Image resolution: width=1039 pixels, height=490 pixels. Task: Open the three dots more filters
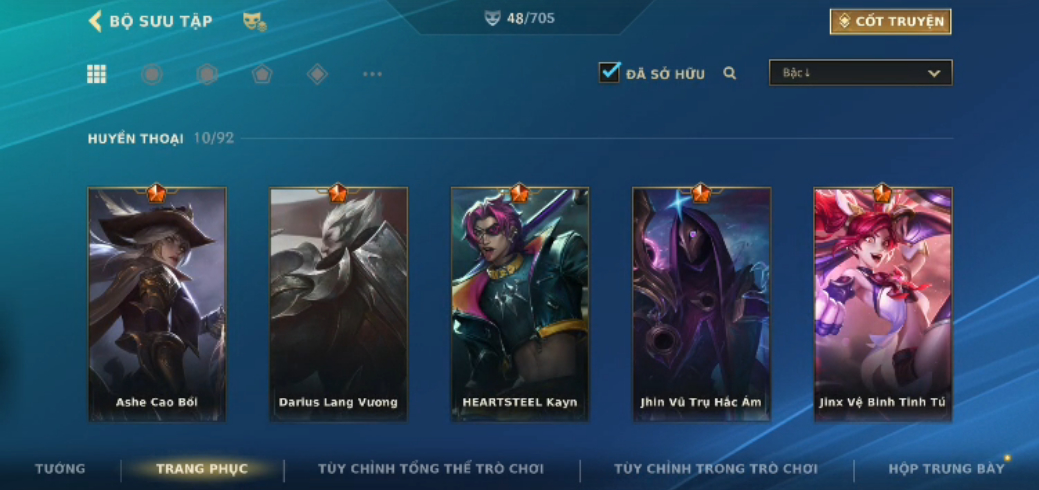point(372,74)
